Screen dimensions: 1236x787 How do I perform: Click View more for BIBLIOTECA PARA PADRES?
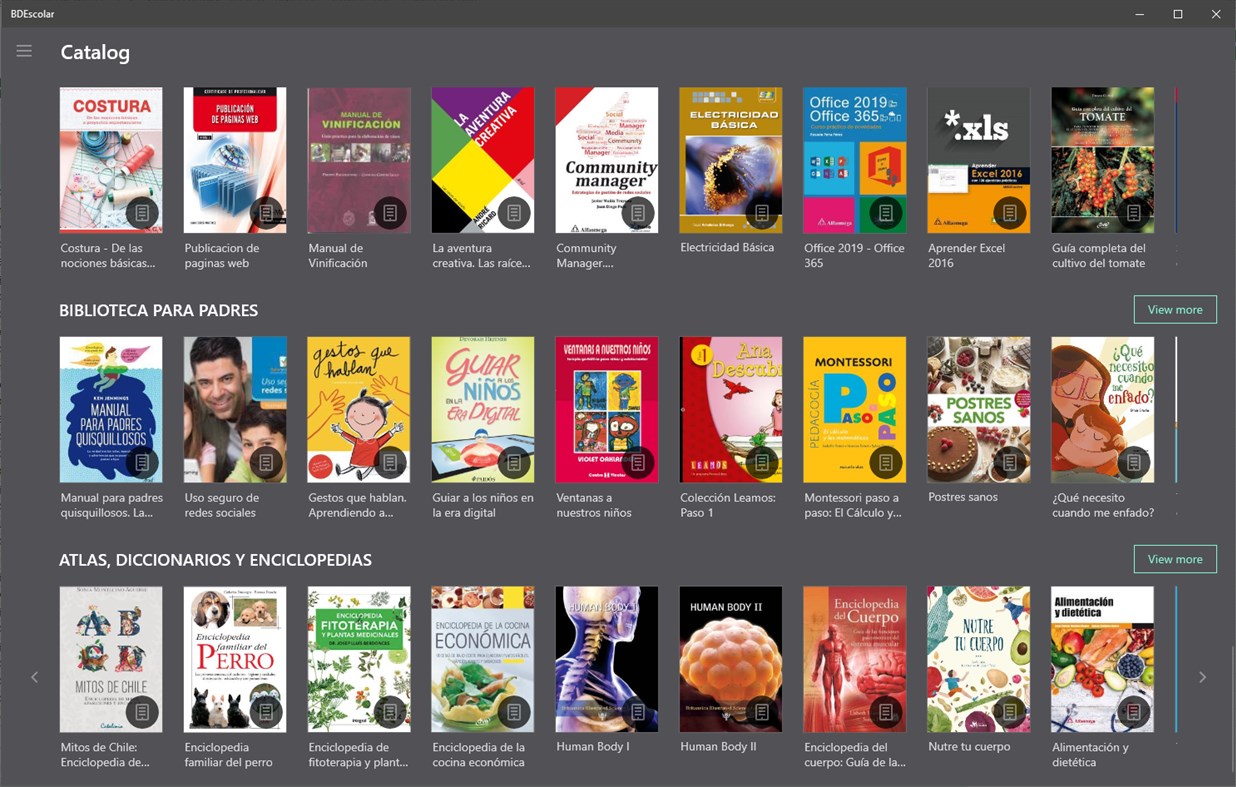point(1175,309)
